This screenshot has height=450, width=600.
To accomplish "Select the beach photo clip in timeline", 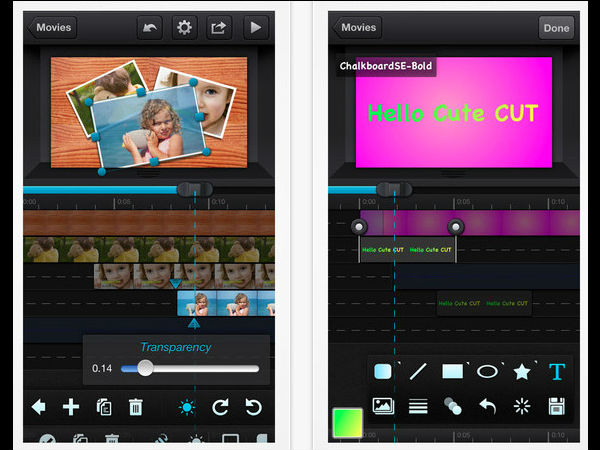I will click(x=225, y=303).
